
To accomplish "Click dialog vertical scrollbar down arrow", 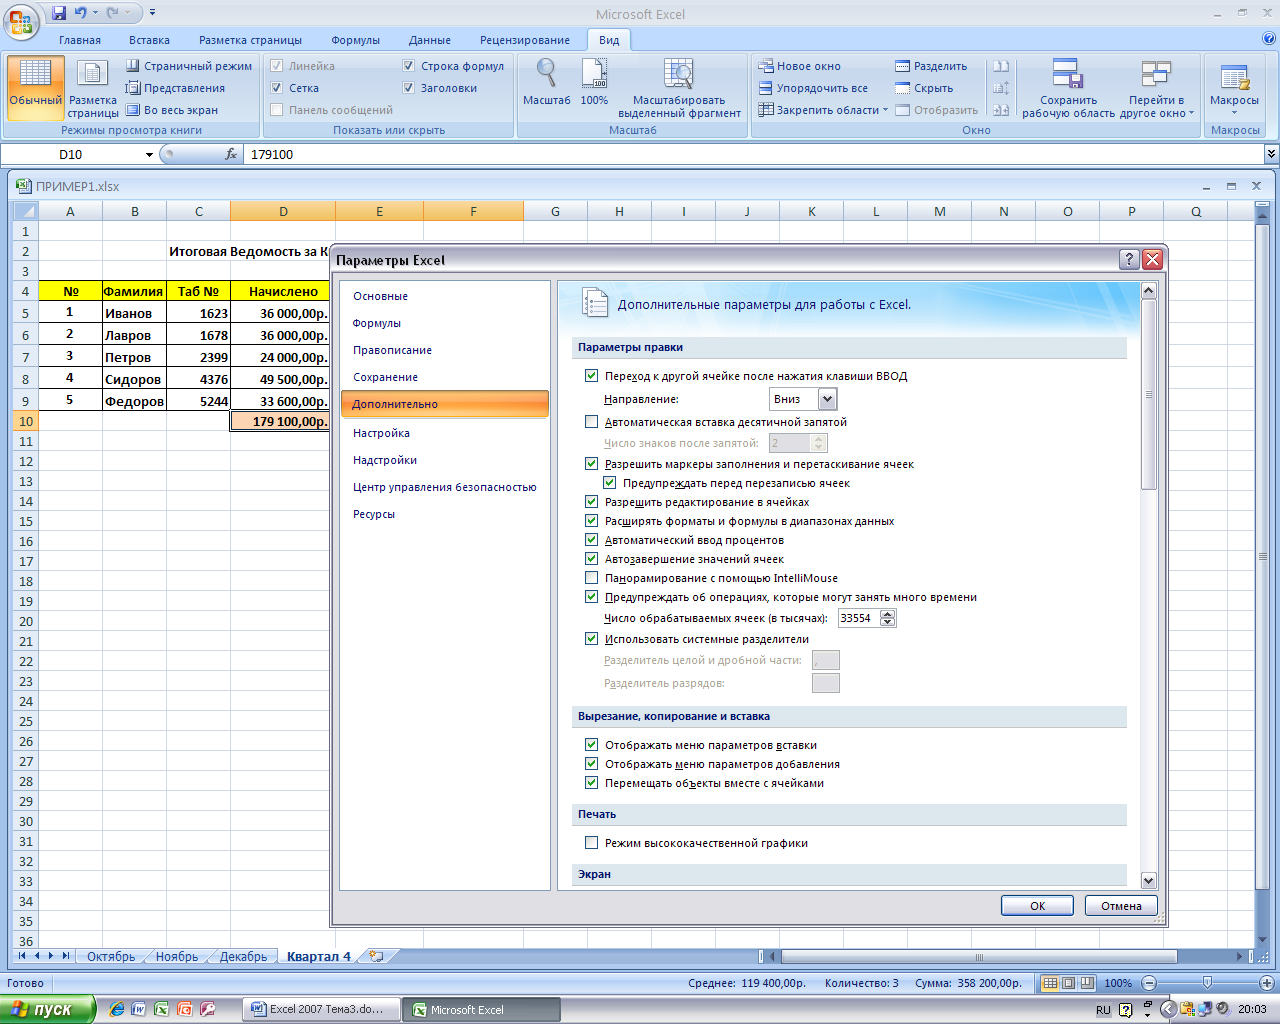I will [x=1148, y=881].
